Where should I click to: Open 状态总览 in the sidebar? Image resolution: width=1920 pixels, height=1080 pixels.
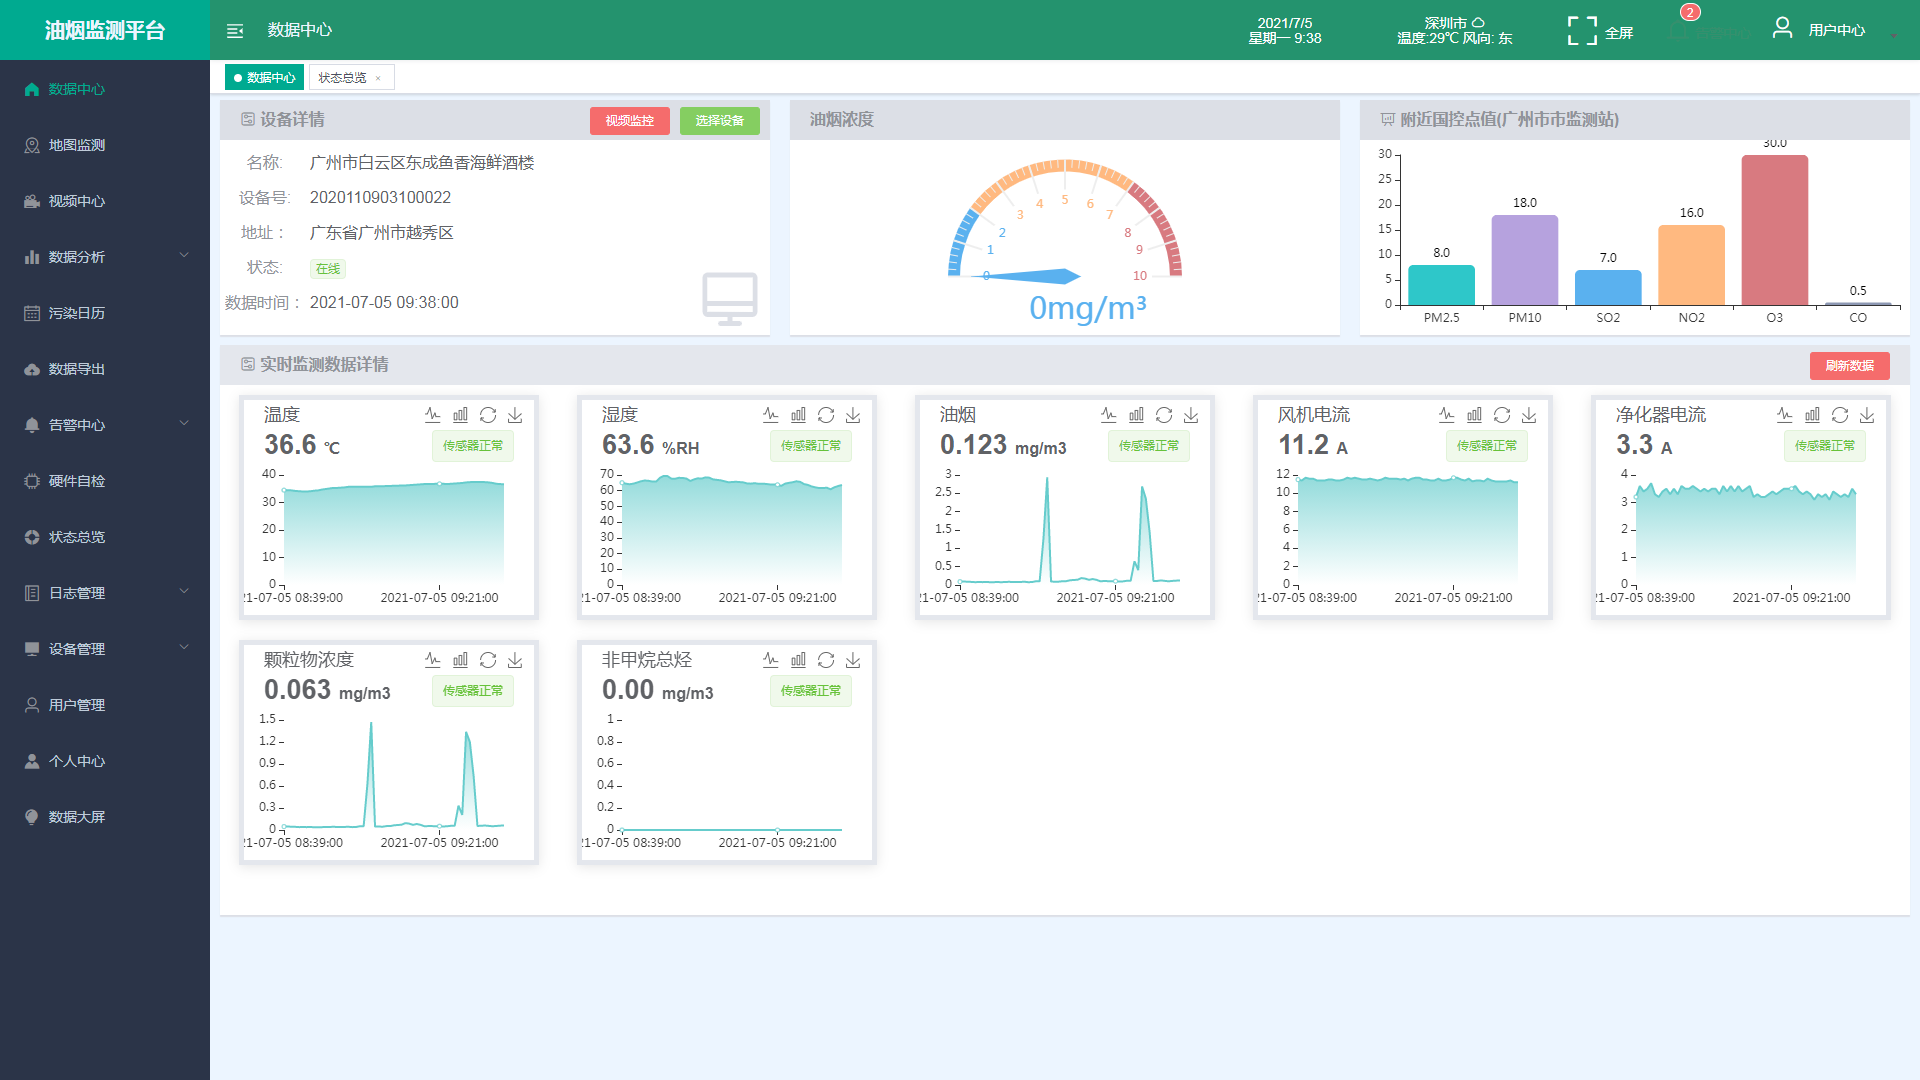coord(105,537)
